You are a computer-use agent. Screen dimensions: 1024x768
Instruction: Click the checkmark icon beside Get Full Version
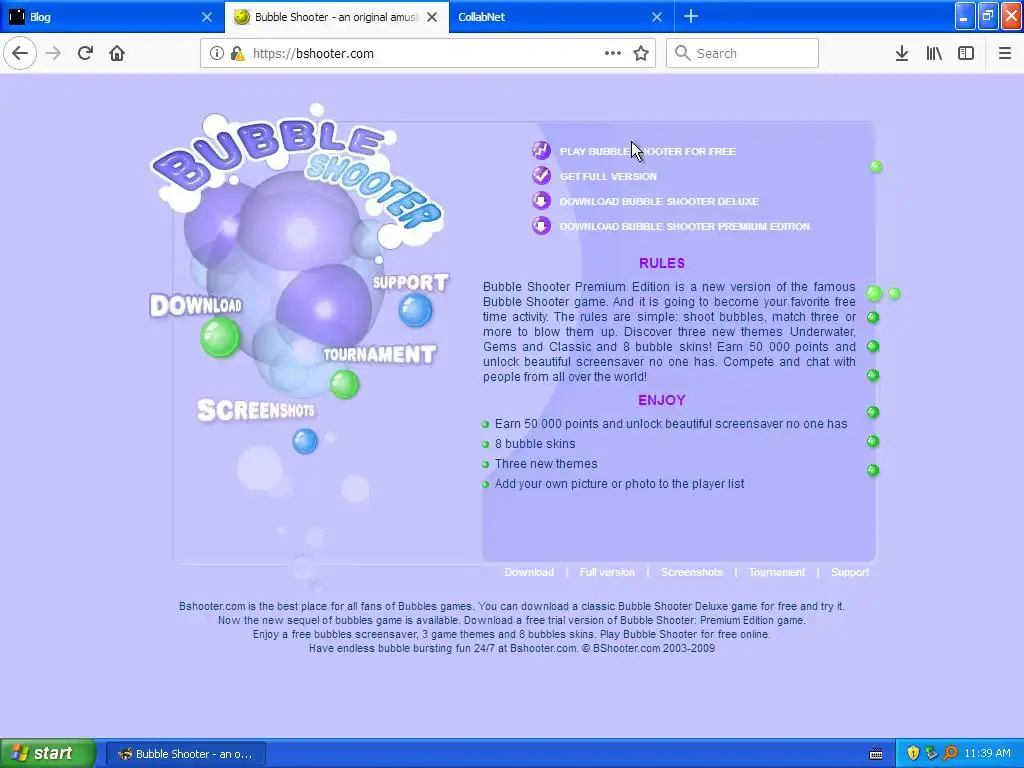point(541,176)
